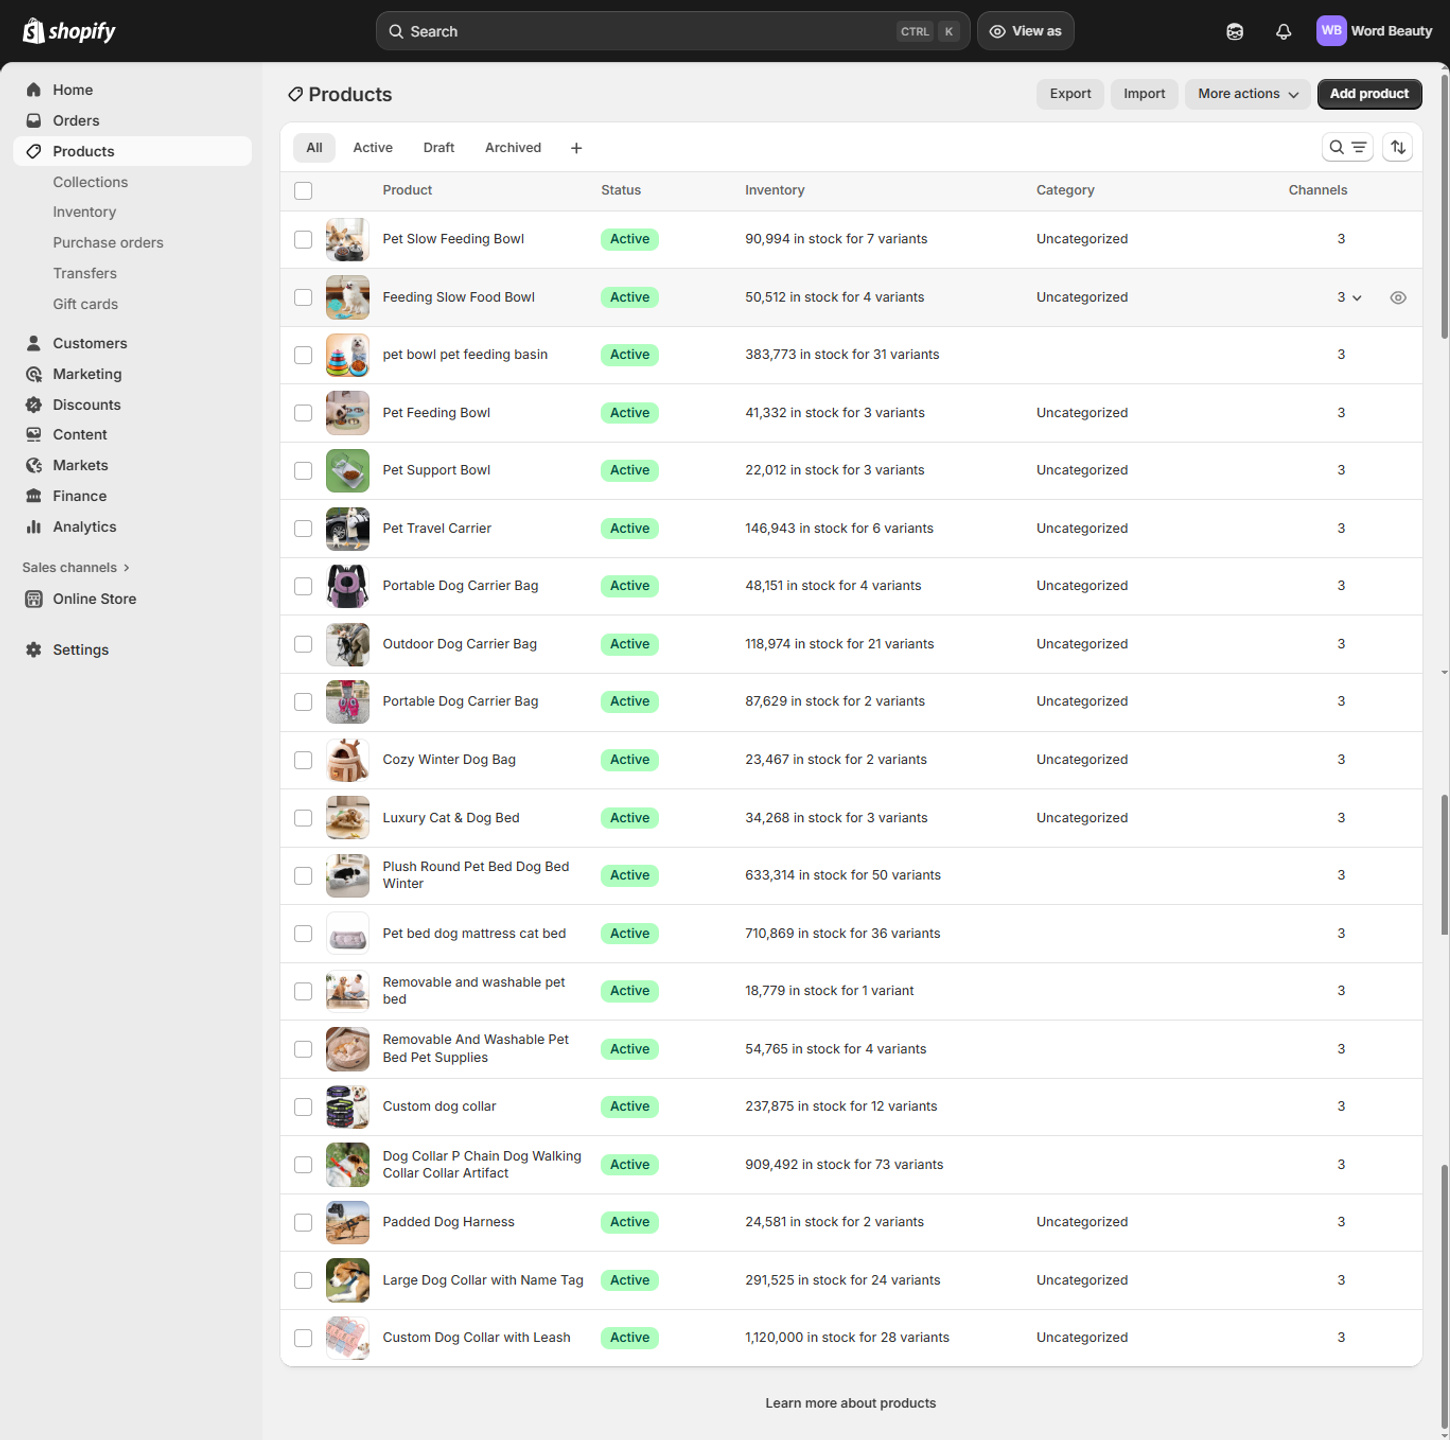The image size is (1450, 1440).
Task: Click the Shopify logo
Action: [69, 31]
